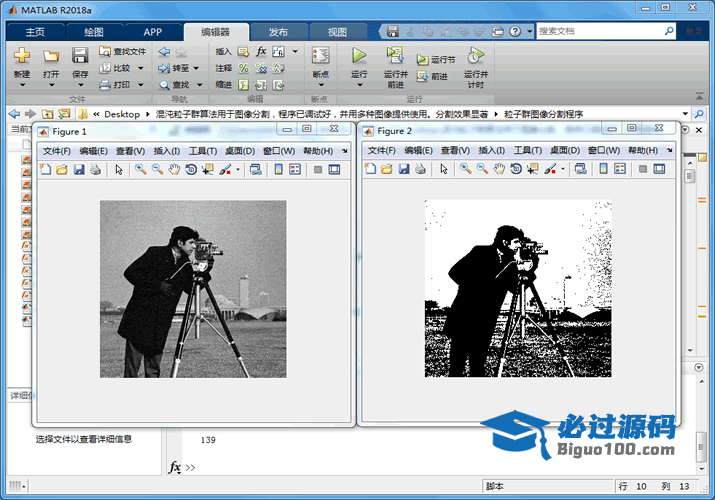The width and height of the screenshot is (715, 500).
Task: Open the address bar path dropdown arrow
Action: click(x=685, y=113)
